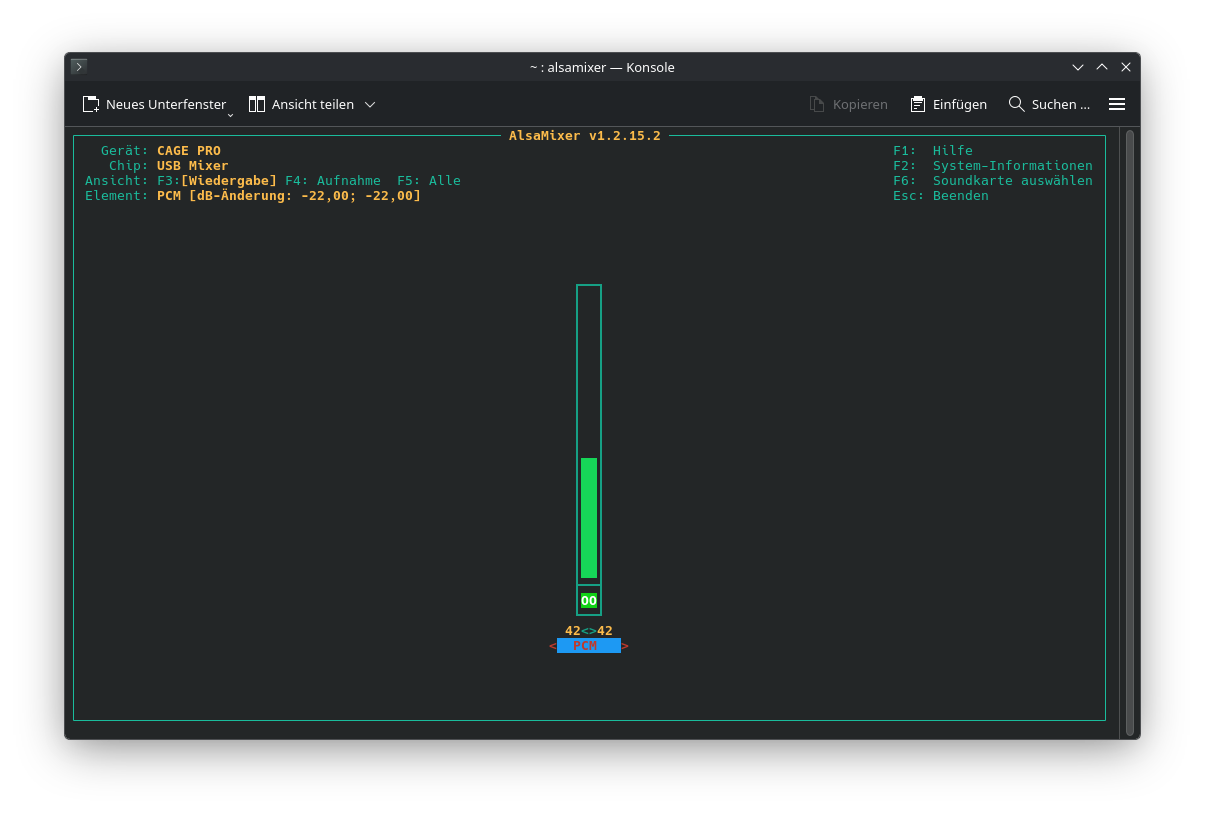Open the Ansicht teilen dropdown chevron

click(370, 104)
